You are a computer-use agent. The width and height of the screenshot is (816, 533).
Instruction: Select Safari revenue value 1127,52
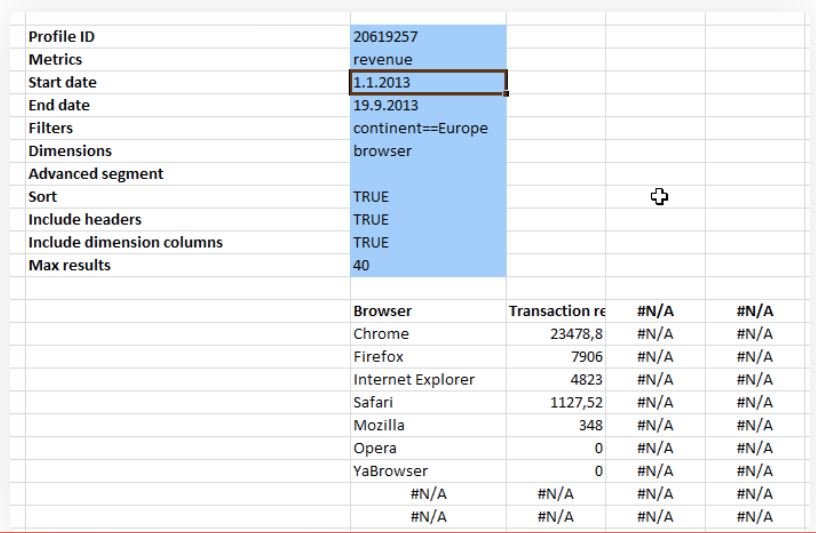(556, 403)
